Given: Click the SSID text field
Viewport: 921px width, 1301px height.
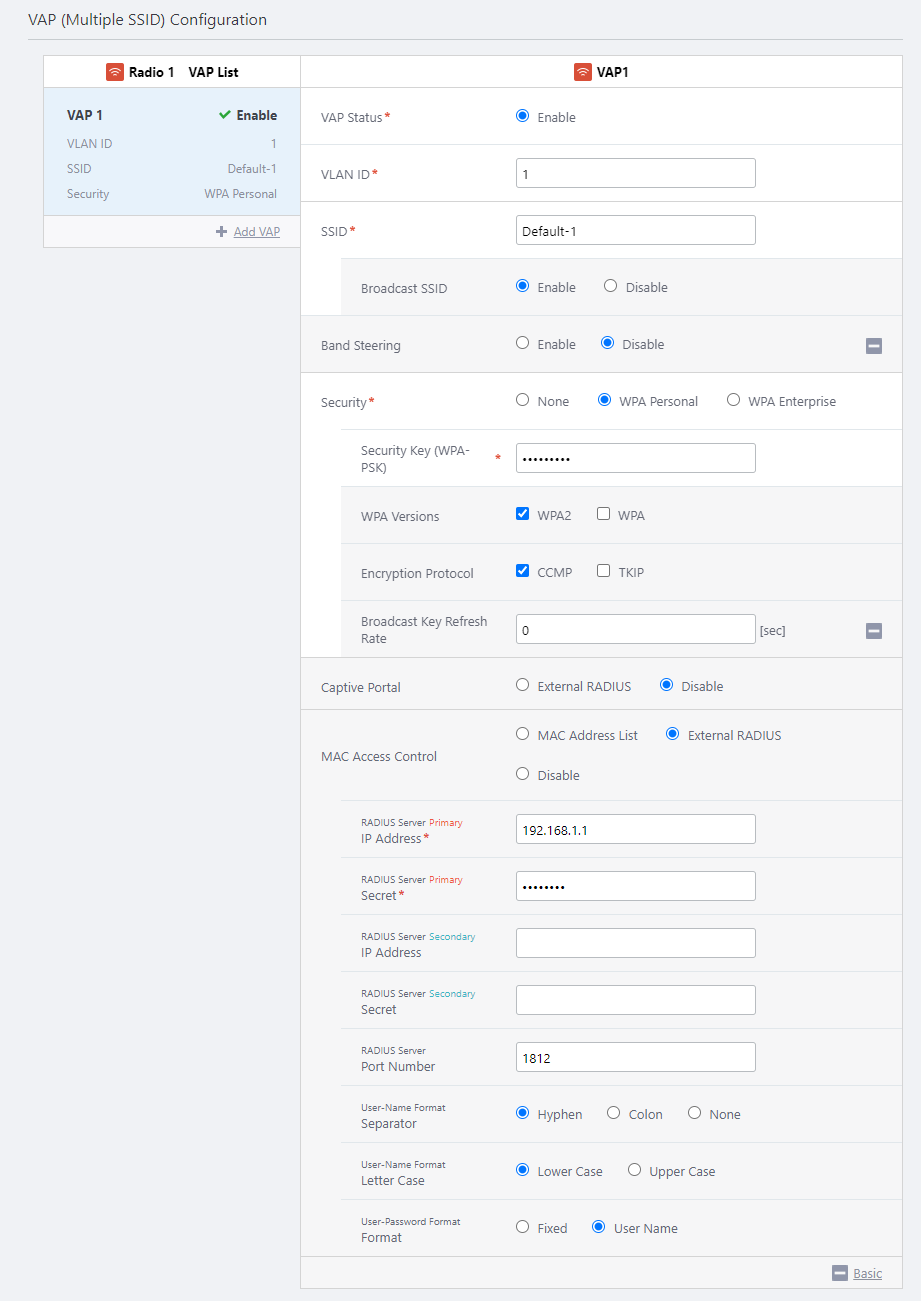Looking at the screenshot, I should click(x=635, y=230).
